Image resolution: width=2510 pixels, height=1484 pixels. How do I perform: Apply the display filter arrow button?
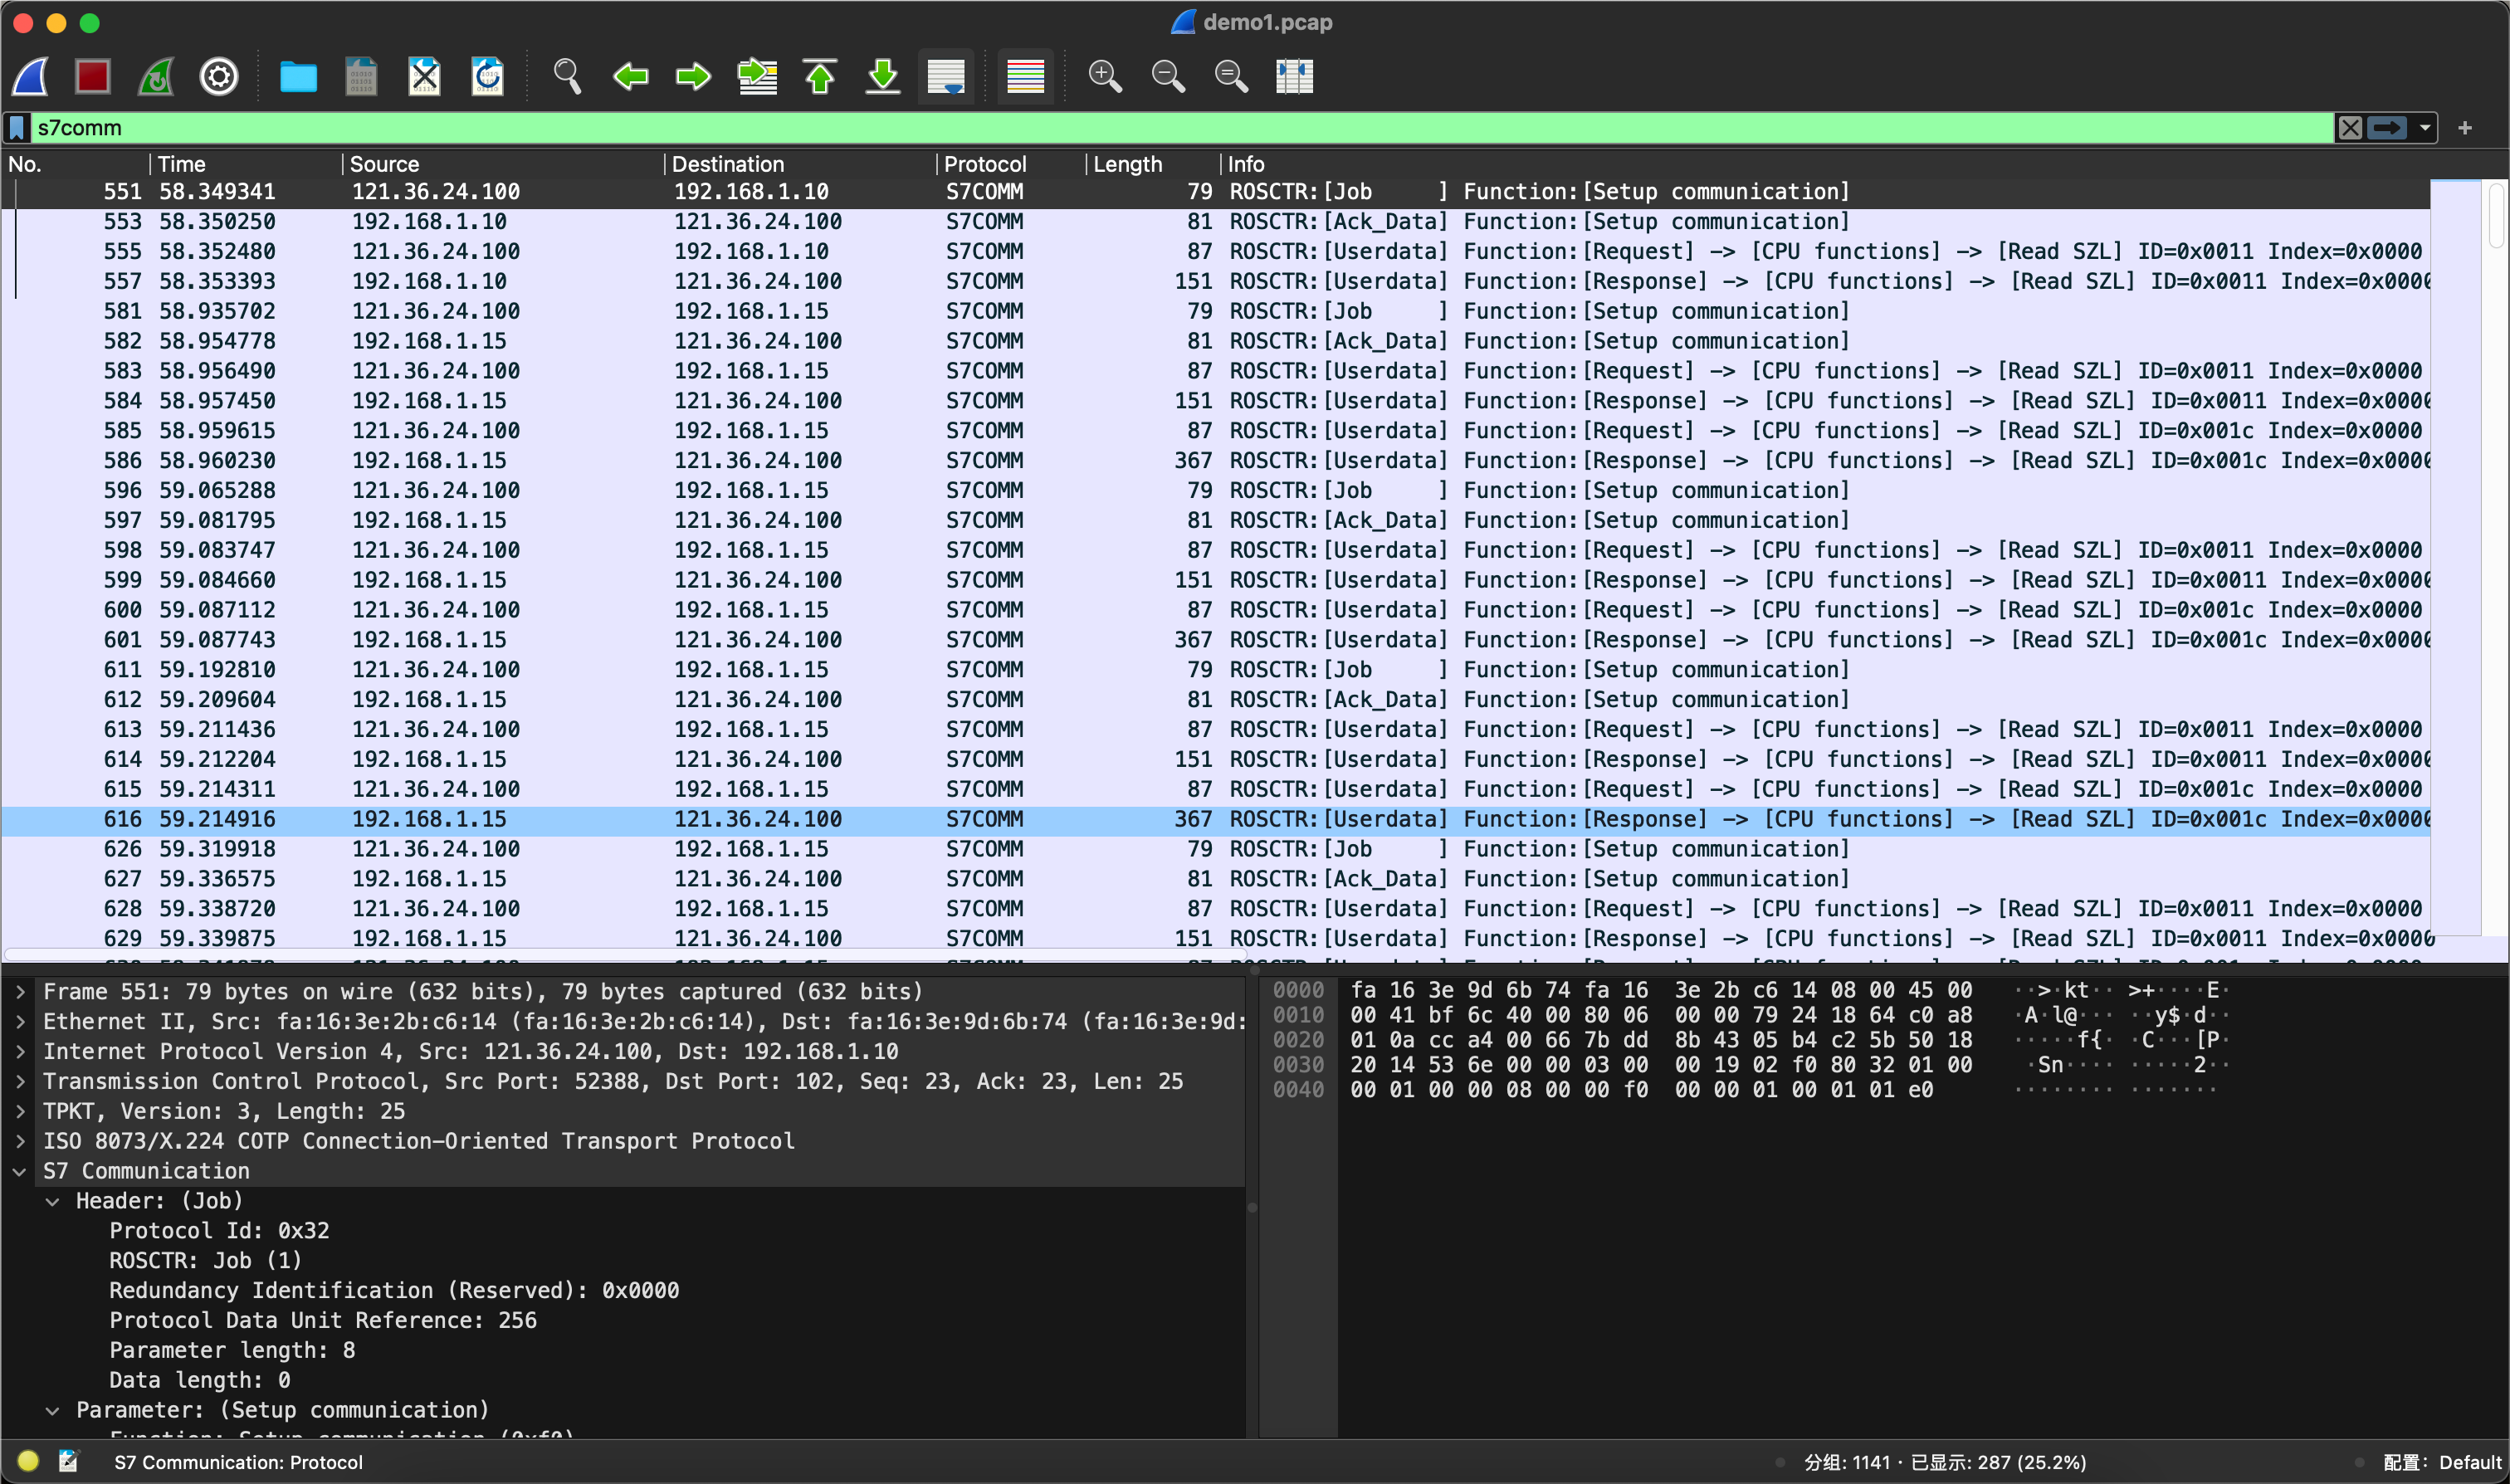pos(2388,128)
